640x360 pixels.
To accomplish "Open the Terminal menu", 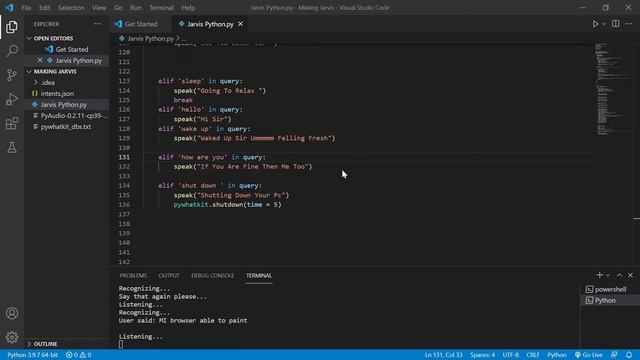I will click(x=161, y=8).
